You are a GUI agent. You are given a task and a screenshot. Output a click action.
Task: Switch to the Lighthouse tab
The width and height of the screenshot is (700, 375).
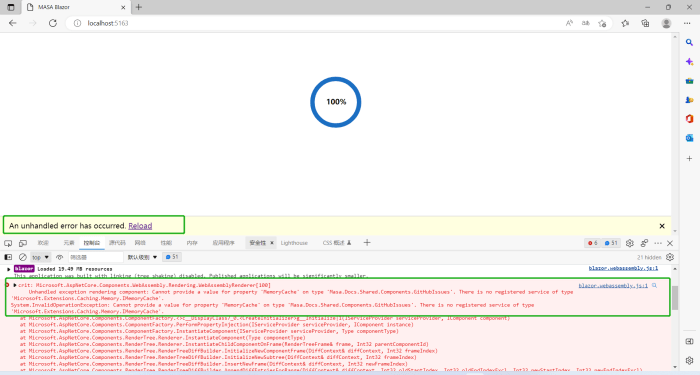(x=294, y=243)
